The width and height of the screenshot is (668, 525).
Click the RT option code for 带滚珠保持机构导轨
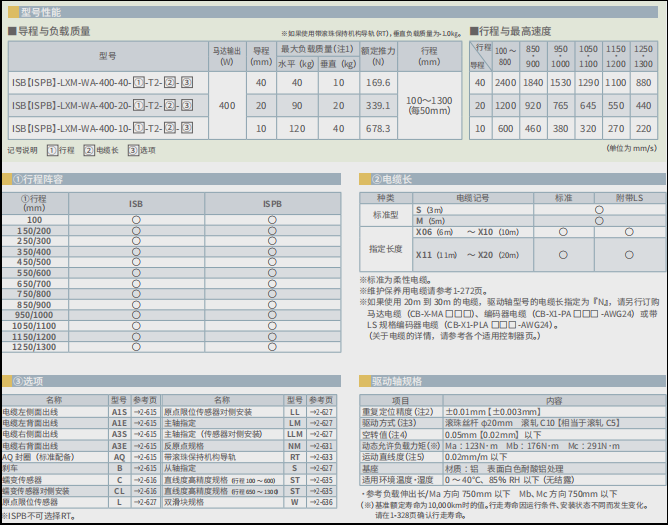coord(294,457)
